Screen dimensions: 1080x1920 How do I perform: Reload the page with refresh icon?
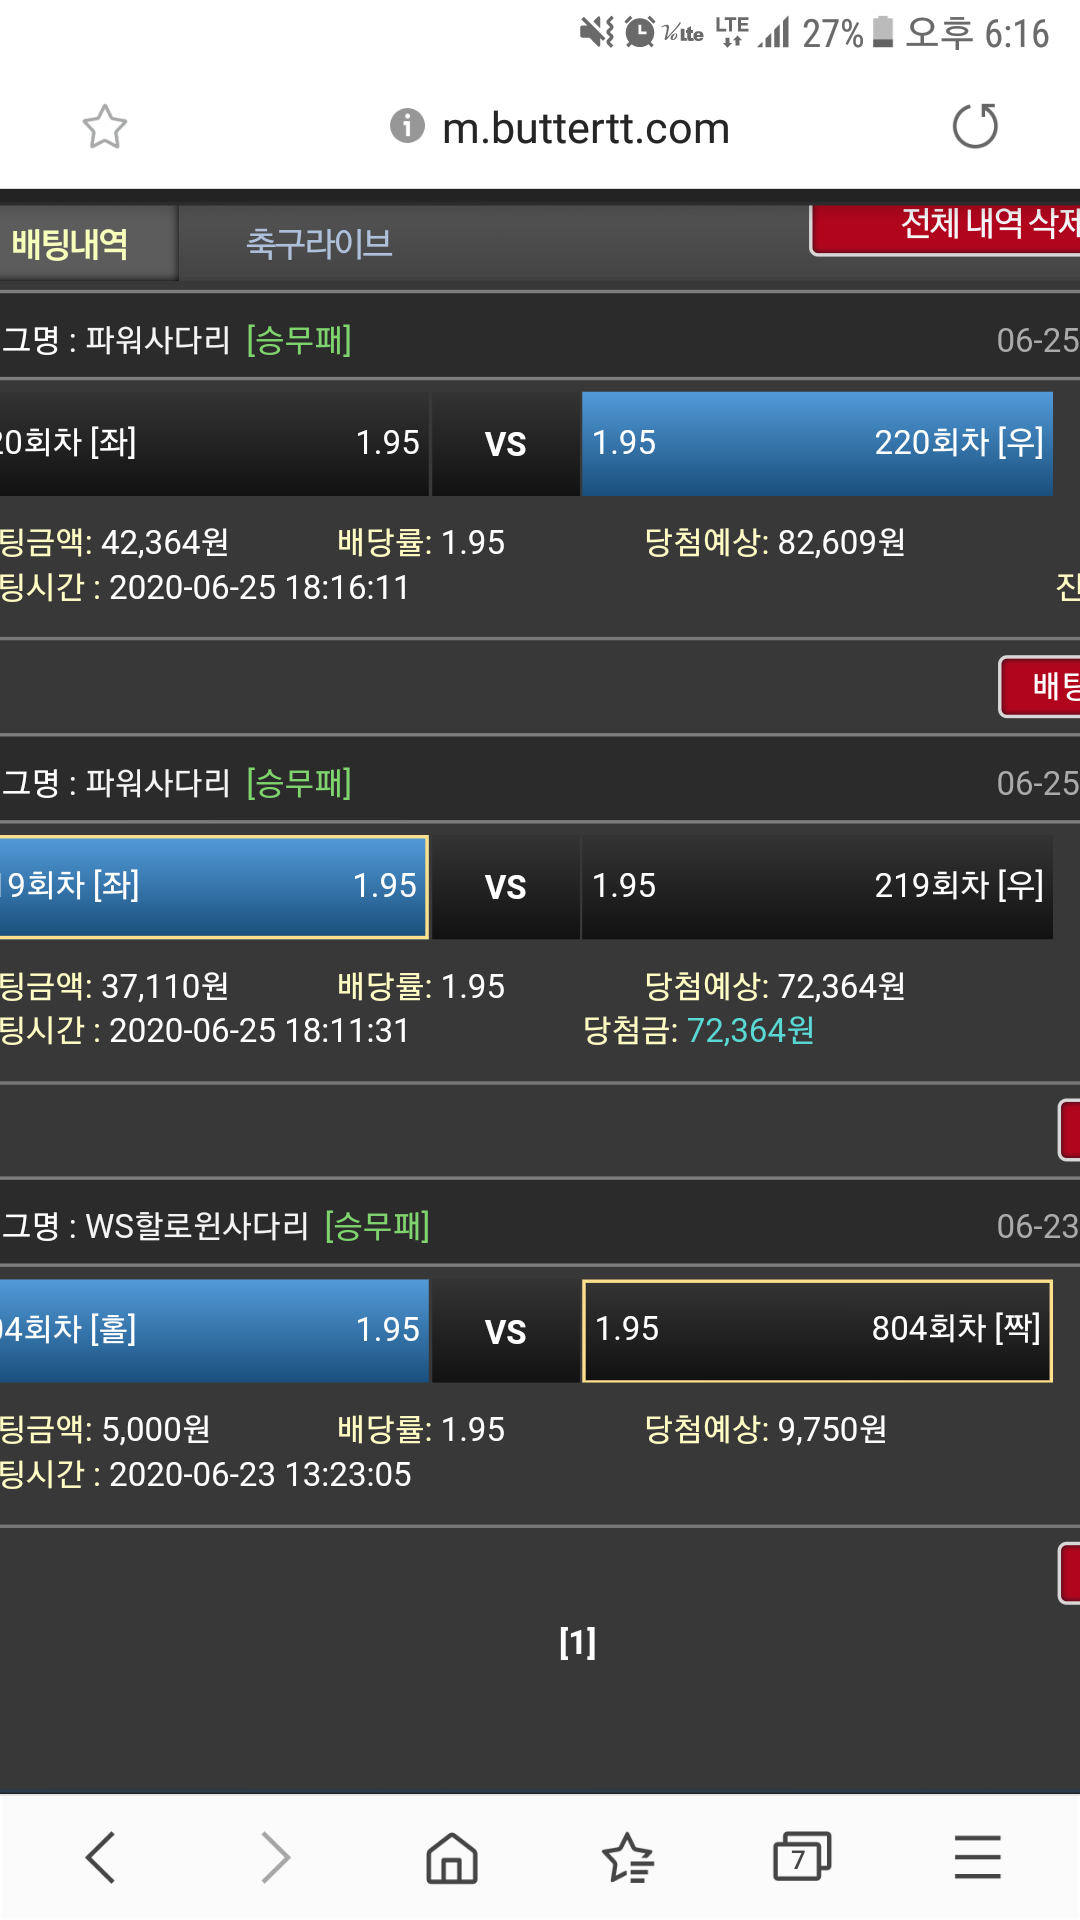click(x=975, y=127)
